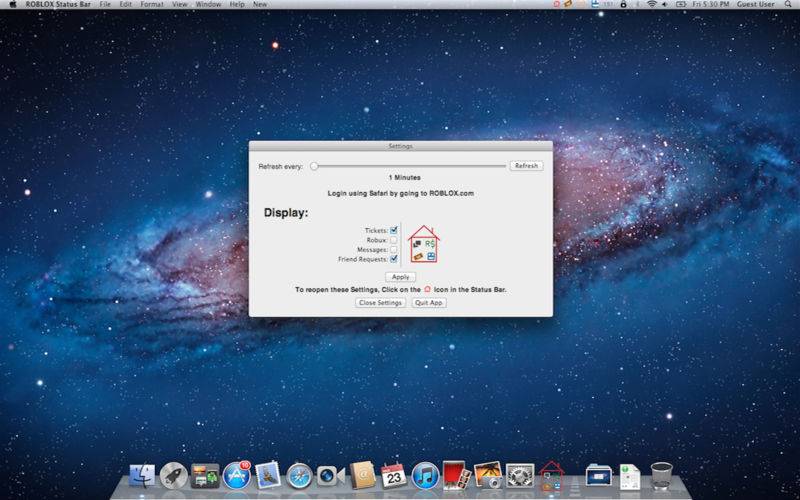Screen dimensions: 800x500
Task: Open Photo Booth in the Dock
Action: pyautogui.click(x=456, y=476)
